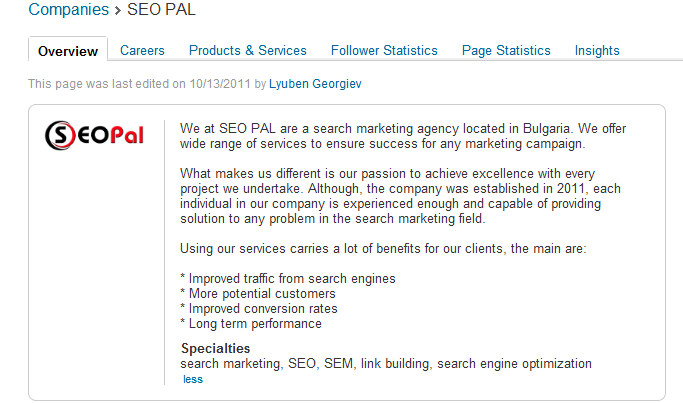Viewport: 683px width, 403px height.
Task: Open Lyuben Georgiev's profile link
Action: (x=315, y=84)
